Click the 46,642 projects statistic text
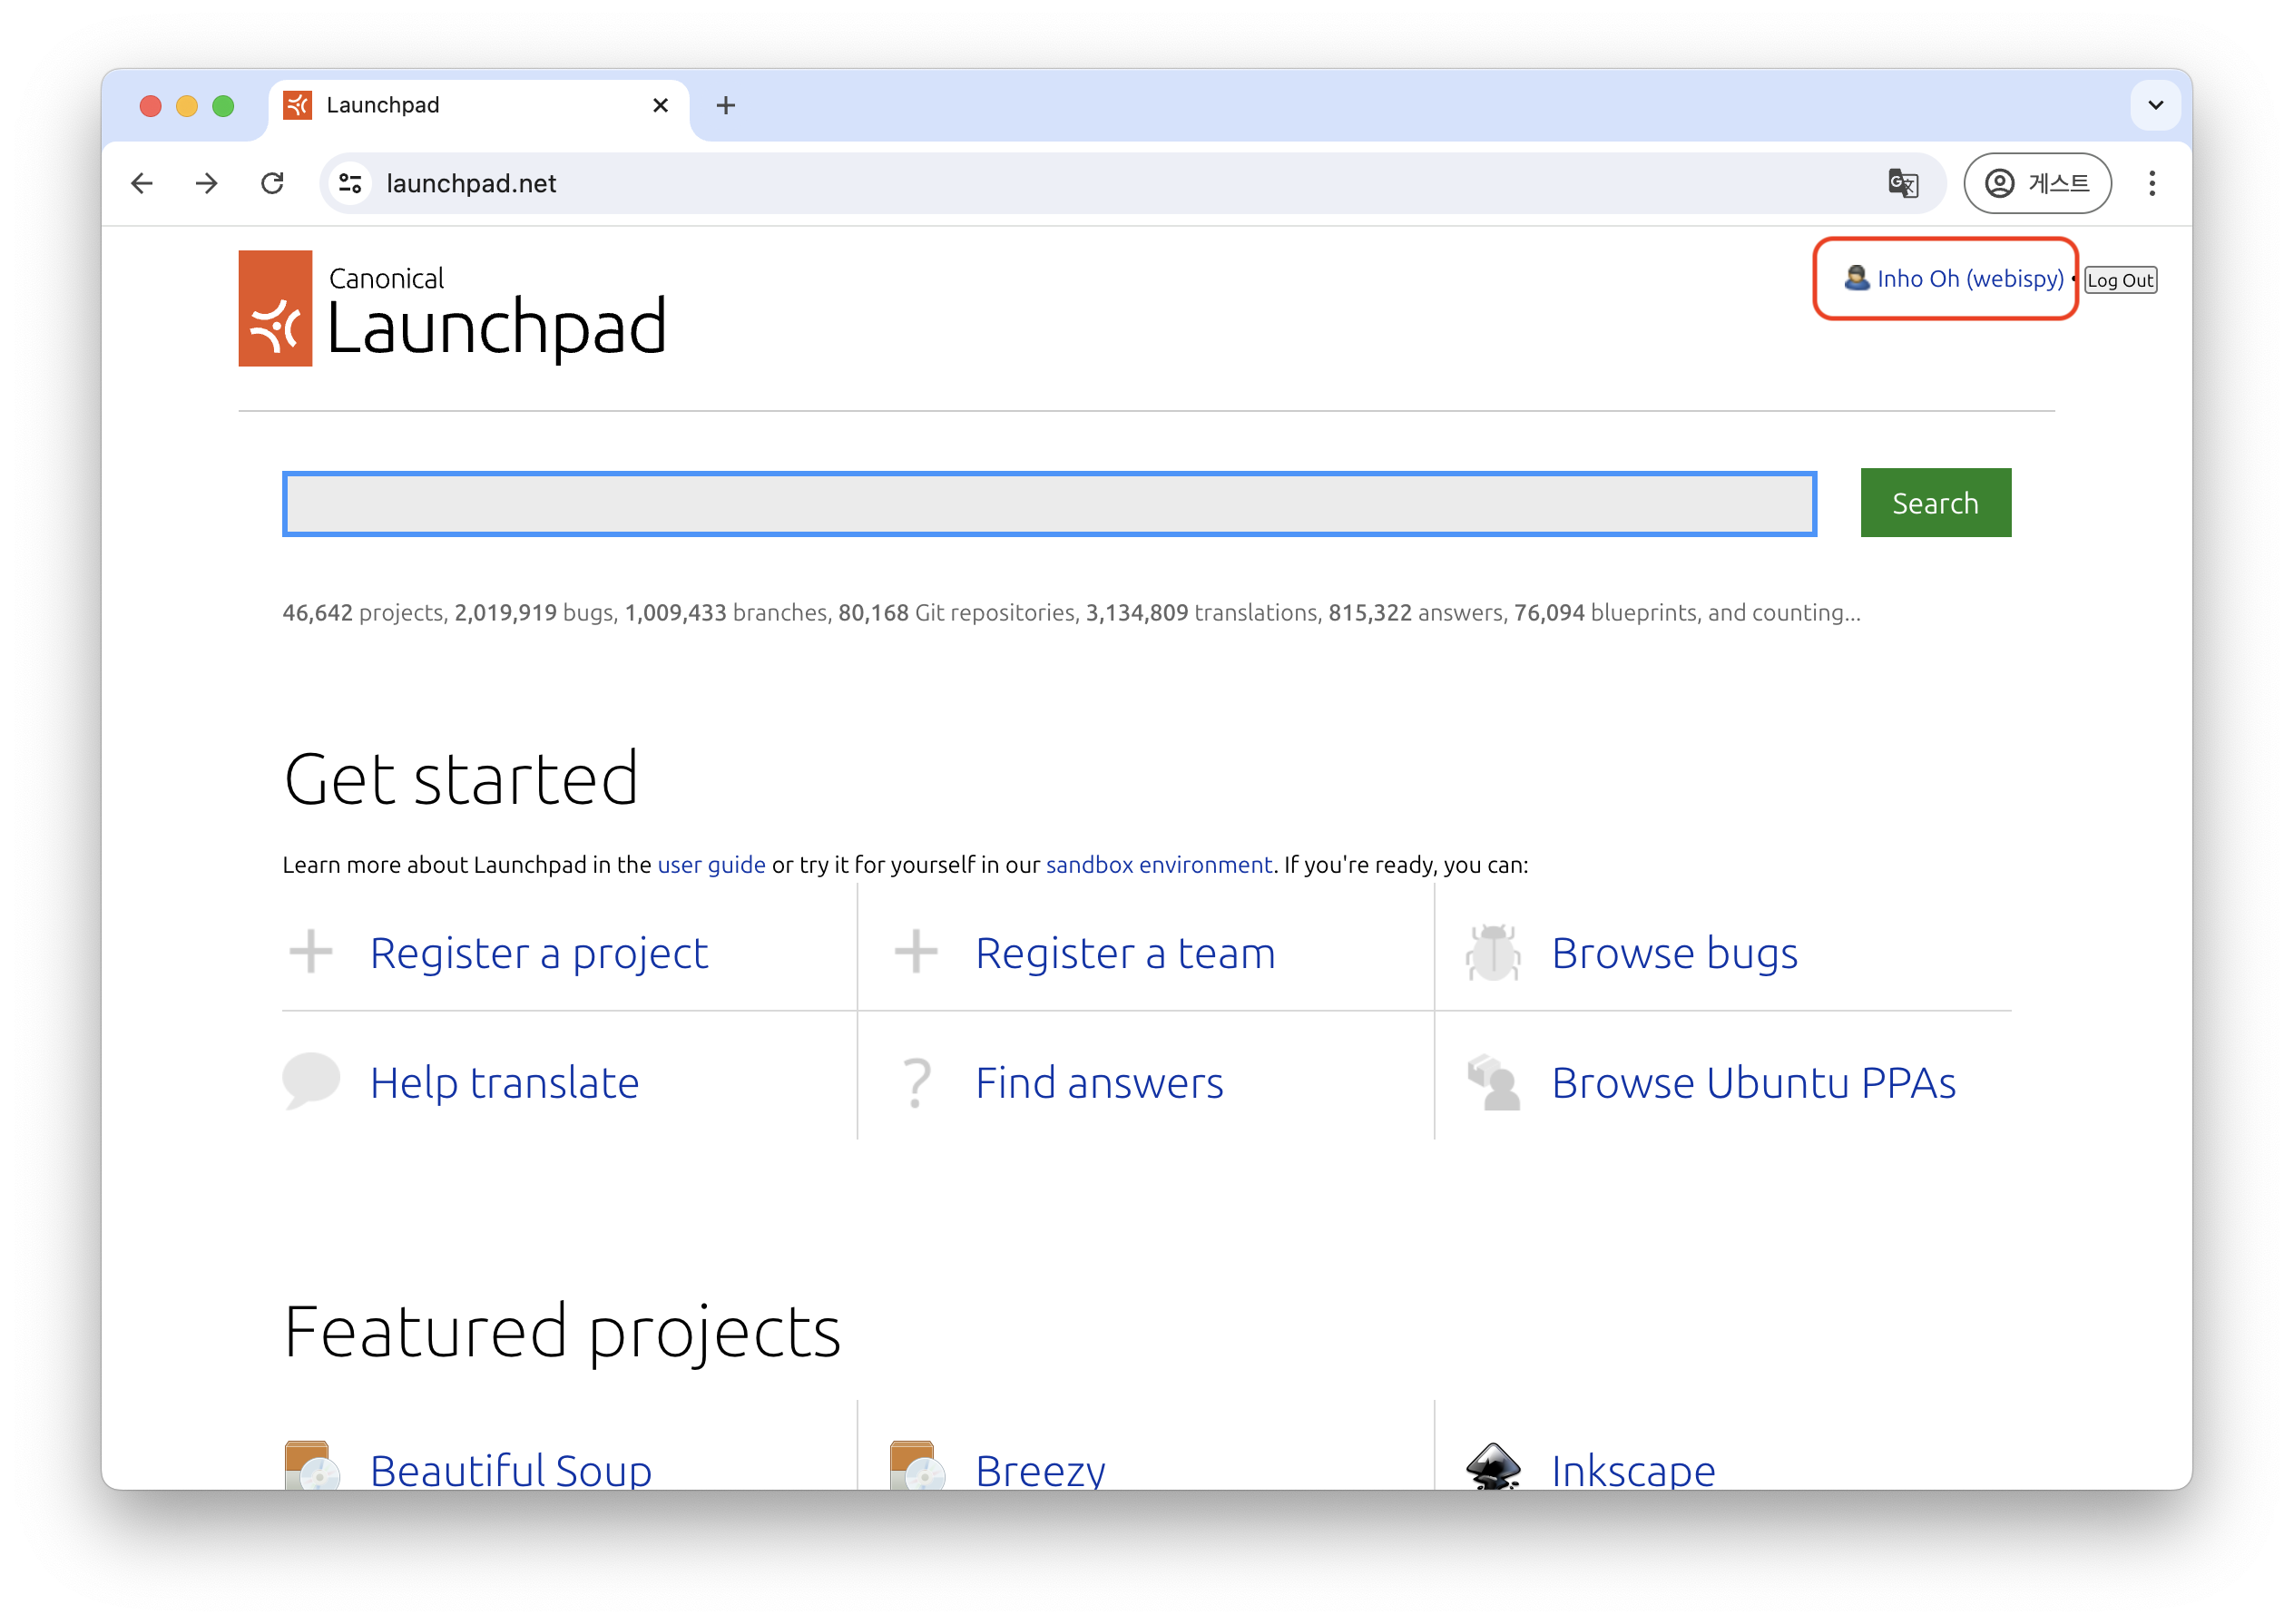Screen dimensions: 2294x1624 click(x=363, y=612)
